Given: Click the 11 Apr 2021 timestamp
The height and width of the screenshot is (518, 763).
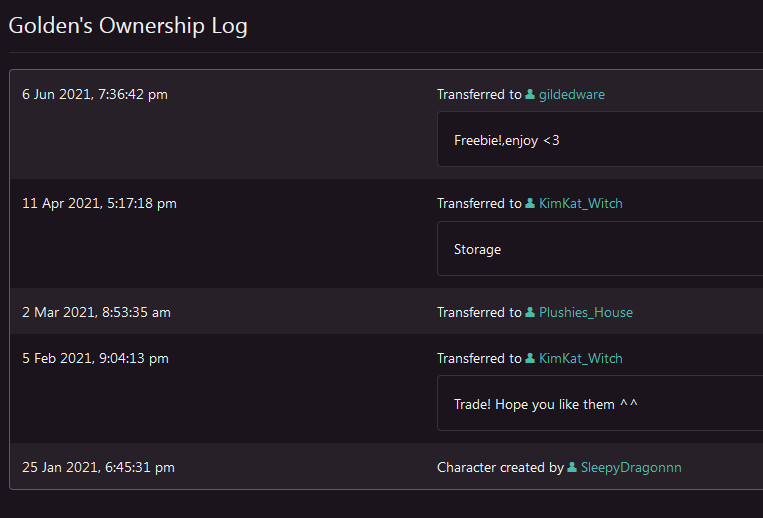Looking at the screenshot, I should pos(99,204).
